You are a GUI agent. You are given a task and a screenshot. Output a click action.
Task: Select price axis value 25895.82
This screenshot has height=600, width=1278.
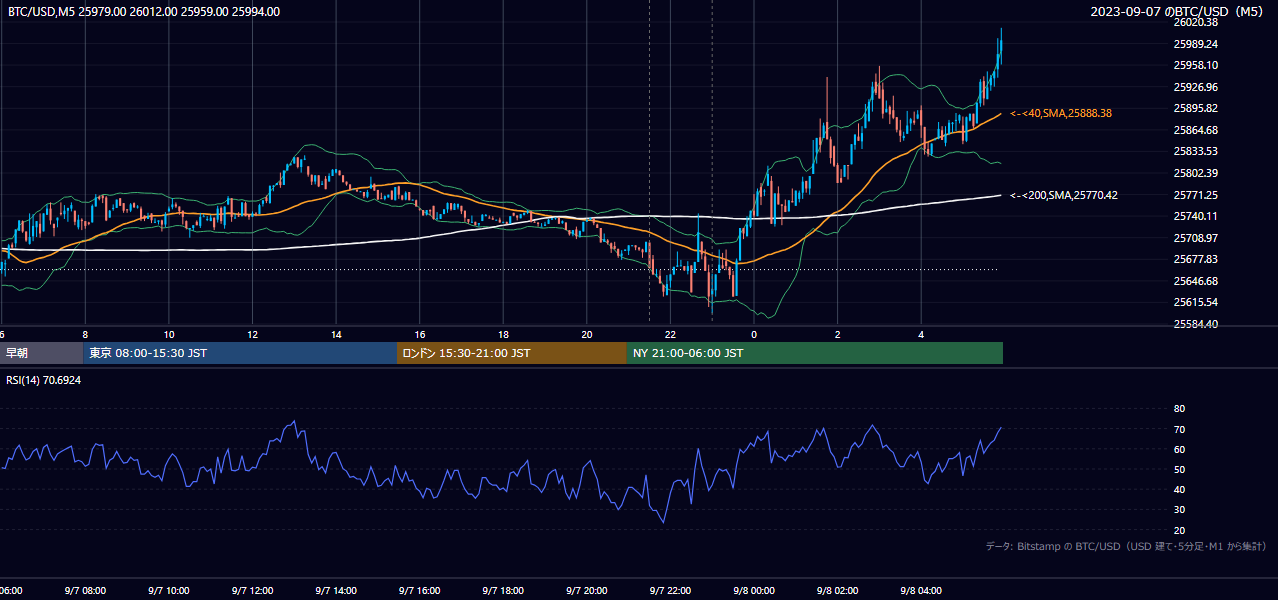coord(1196,108)
